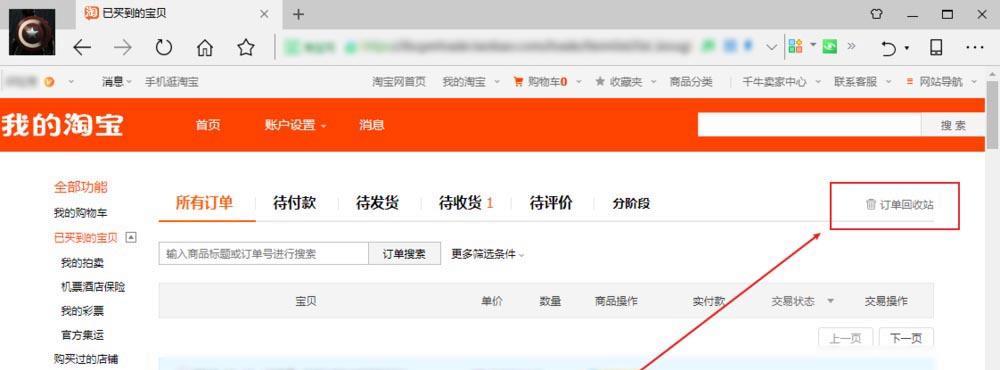The image size is (1000, 370).
Task: Open the browser skin shirt icon
Action: [x=877, y=14]
